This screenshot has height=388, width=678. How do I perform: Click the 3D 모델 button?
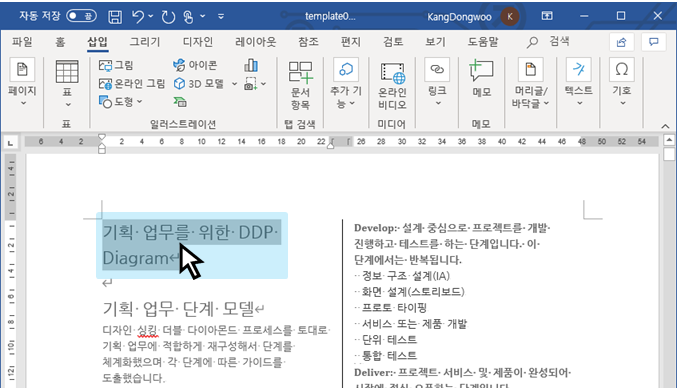(199, 83)
